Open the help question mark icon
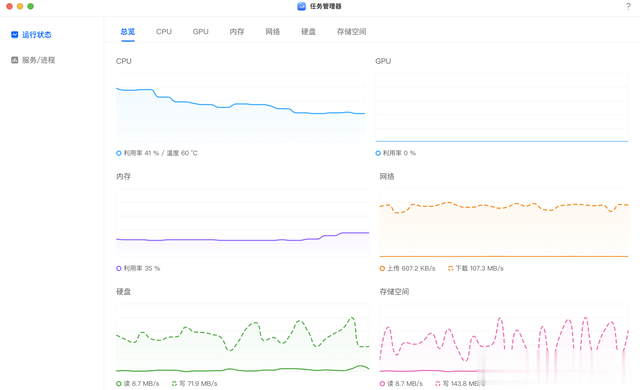Screen dimensions: 640x390 [x=628, y=7]
